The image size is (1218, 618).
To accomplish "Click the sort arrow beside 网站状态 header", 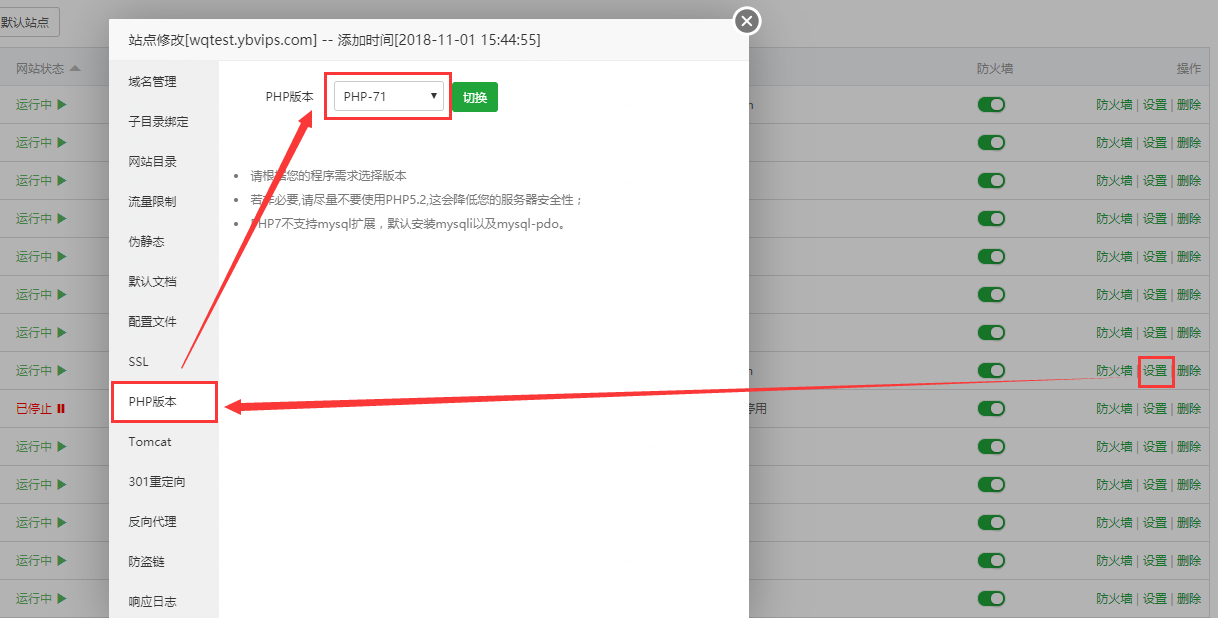I will click(x=75, y=69).
